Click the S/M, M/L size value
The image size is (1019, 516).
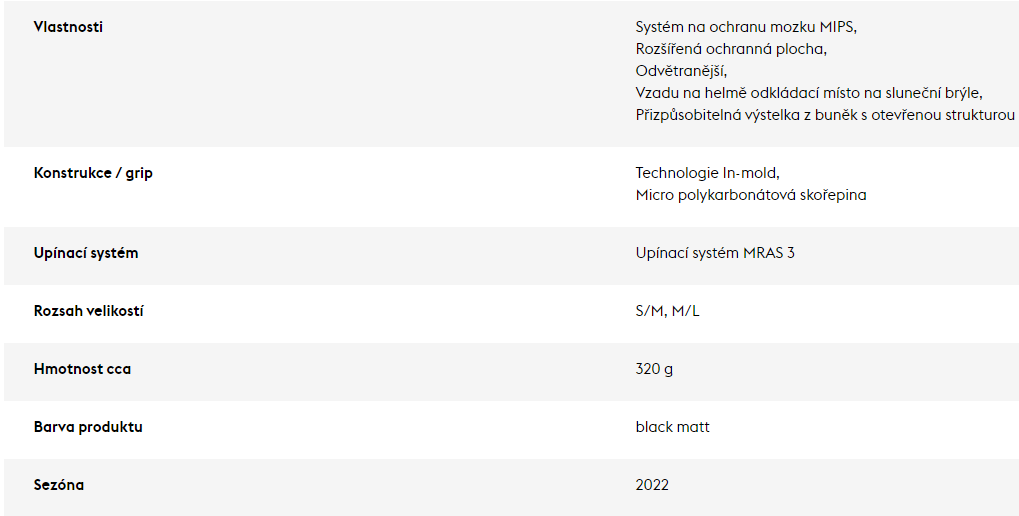click(x=667, y=311)
